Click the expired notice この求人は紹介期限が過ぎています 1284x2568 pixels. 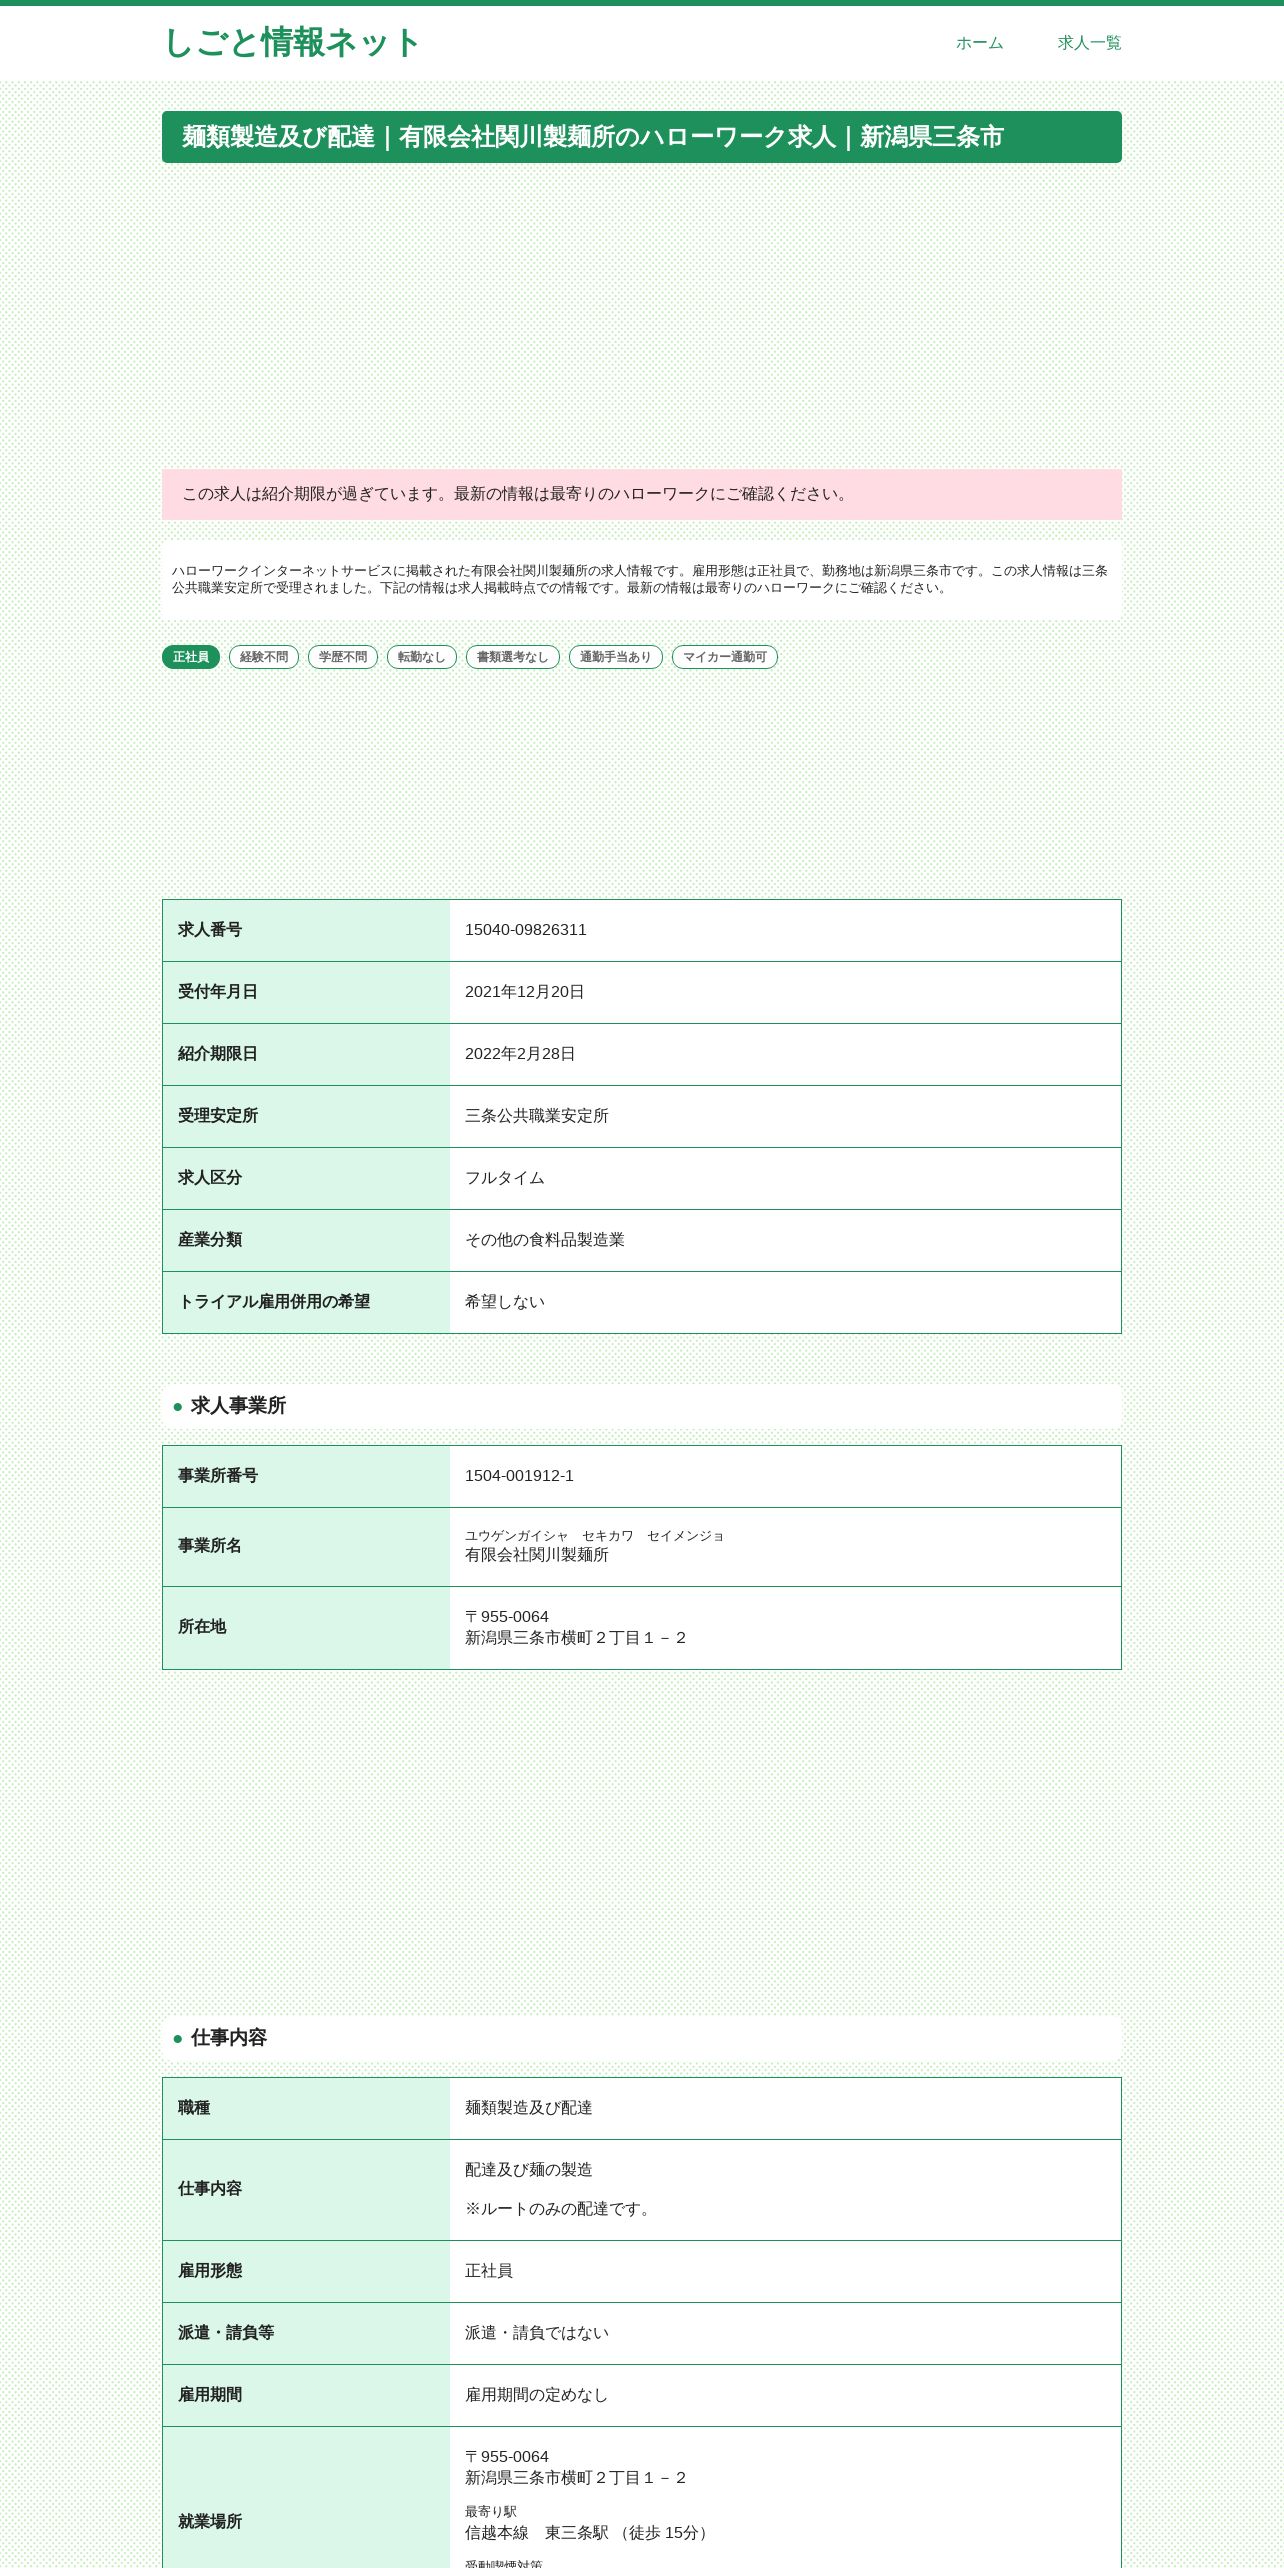click(642, 494)
